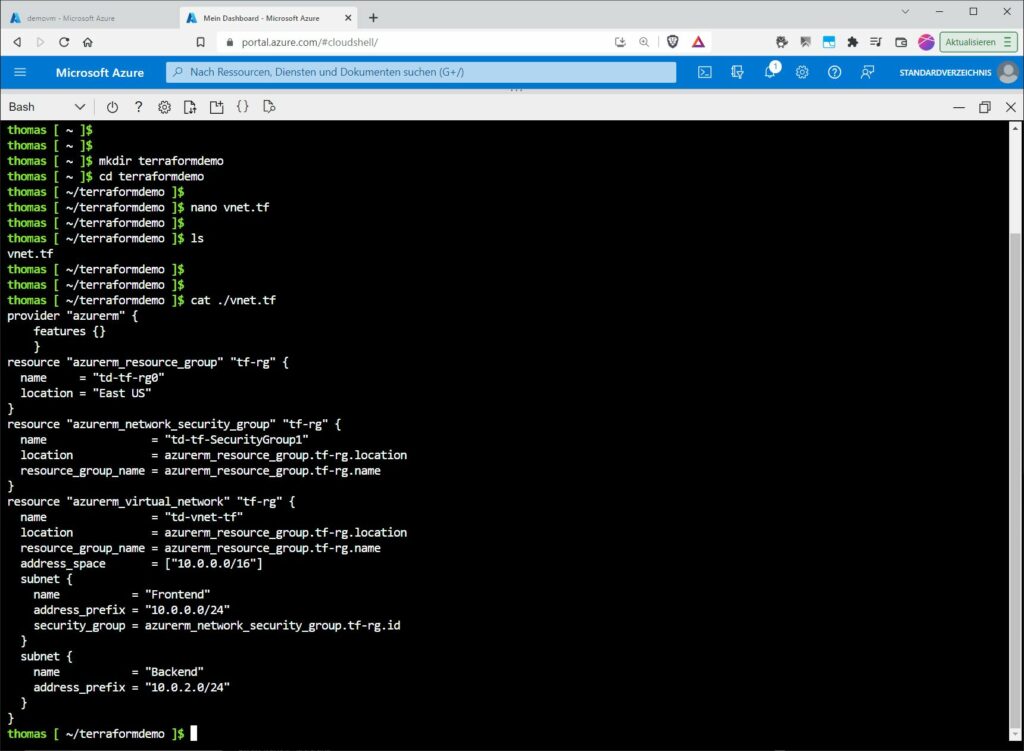Click the address_space ["10.0.0.0/16"] line

pos(141,564)
